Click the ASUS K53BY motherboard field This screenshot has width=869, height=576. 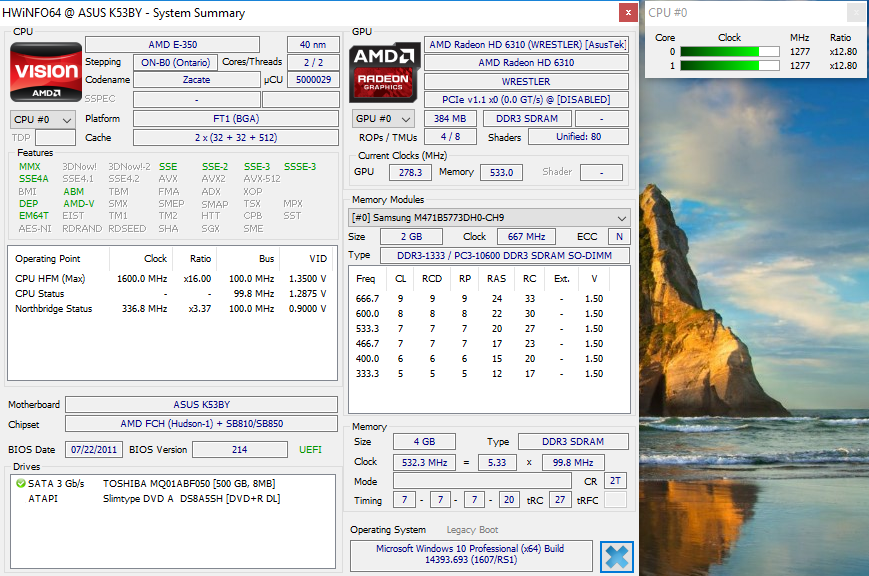(202, 405)
